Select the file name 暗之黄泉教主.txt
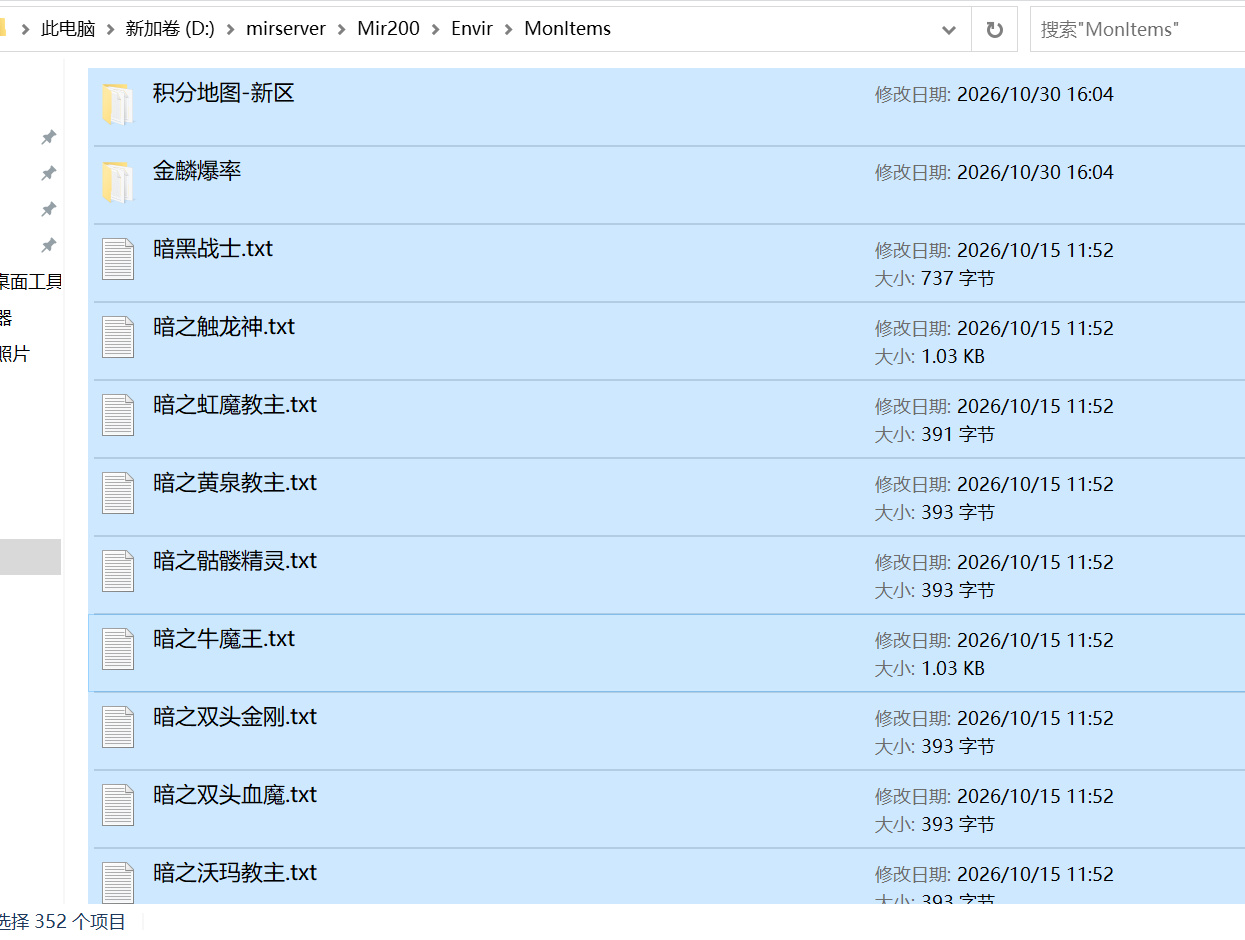 click(x=235, y=483)
